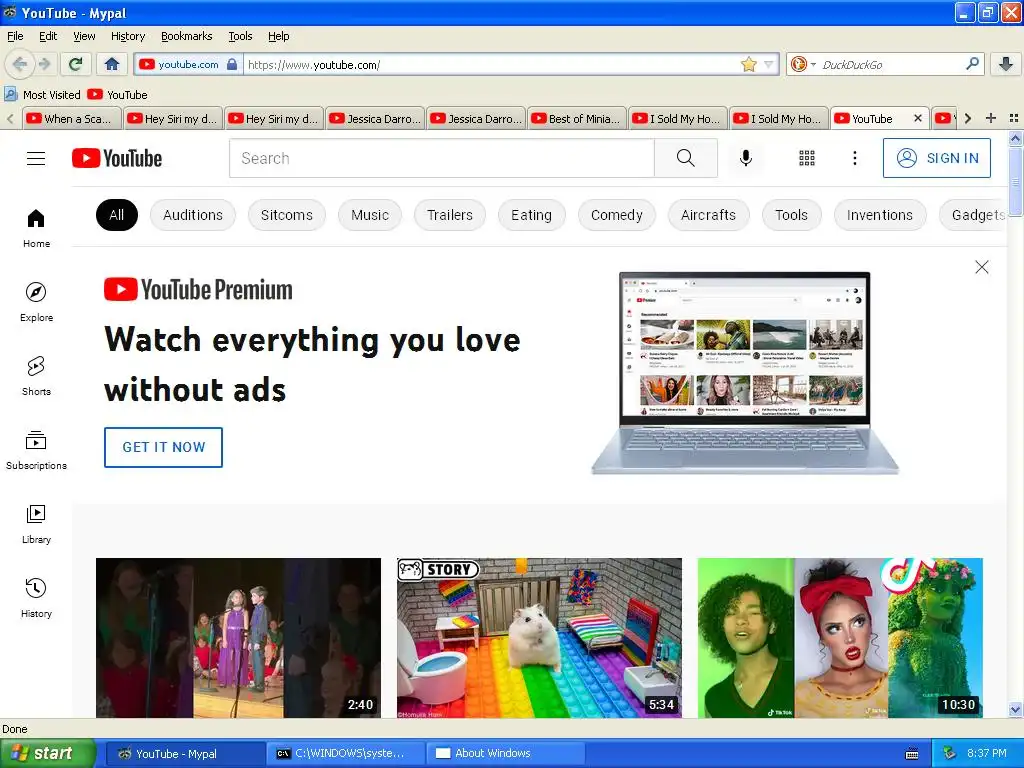Open a new tab with plus
Viewport: 1024px width, 768px height.
(991, 118)
